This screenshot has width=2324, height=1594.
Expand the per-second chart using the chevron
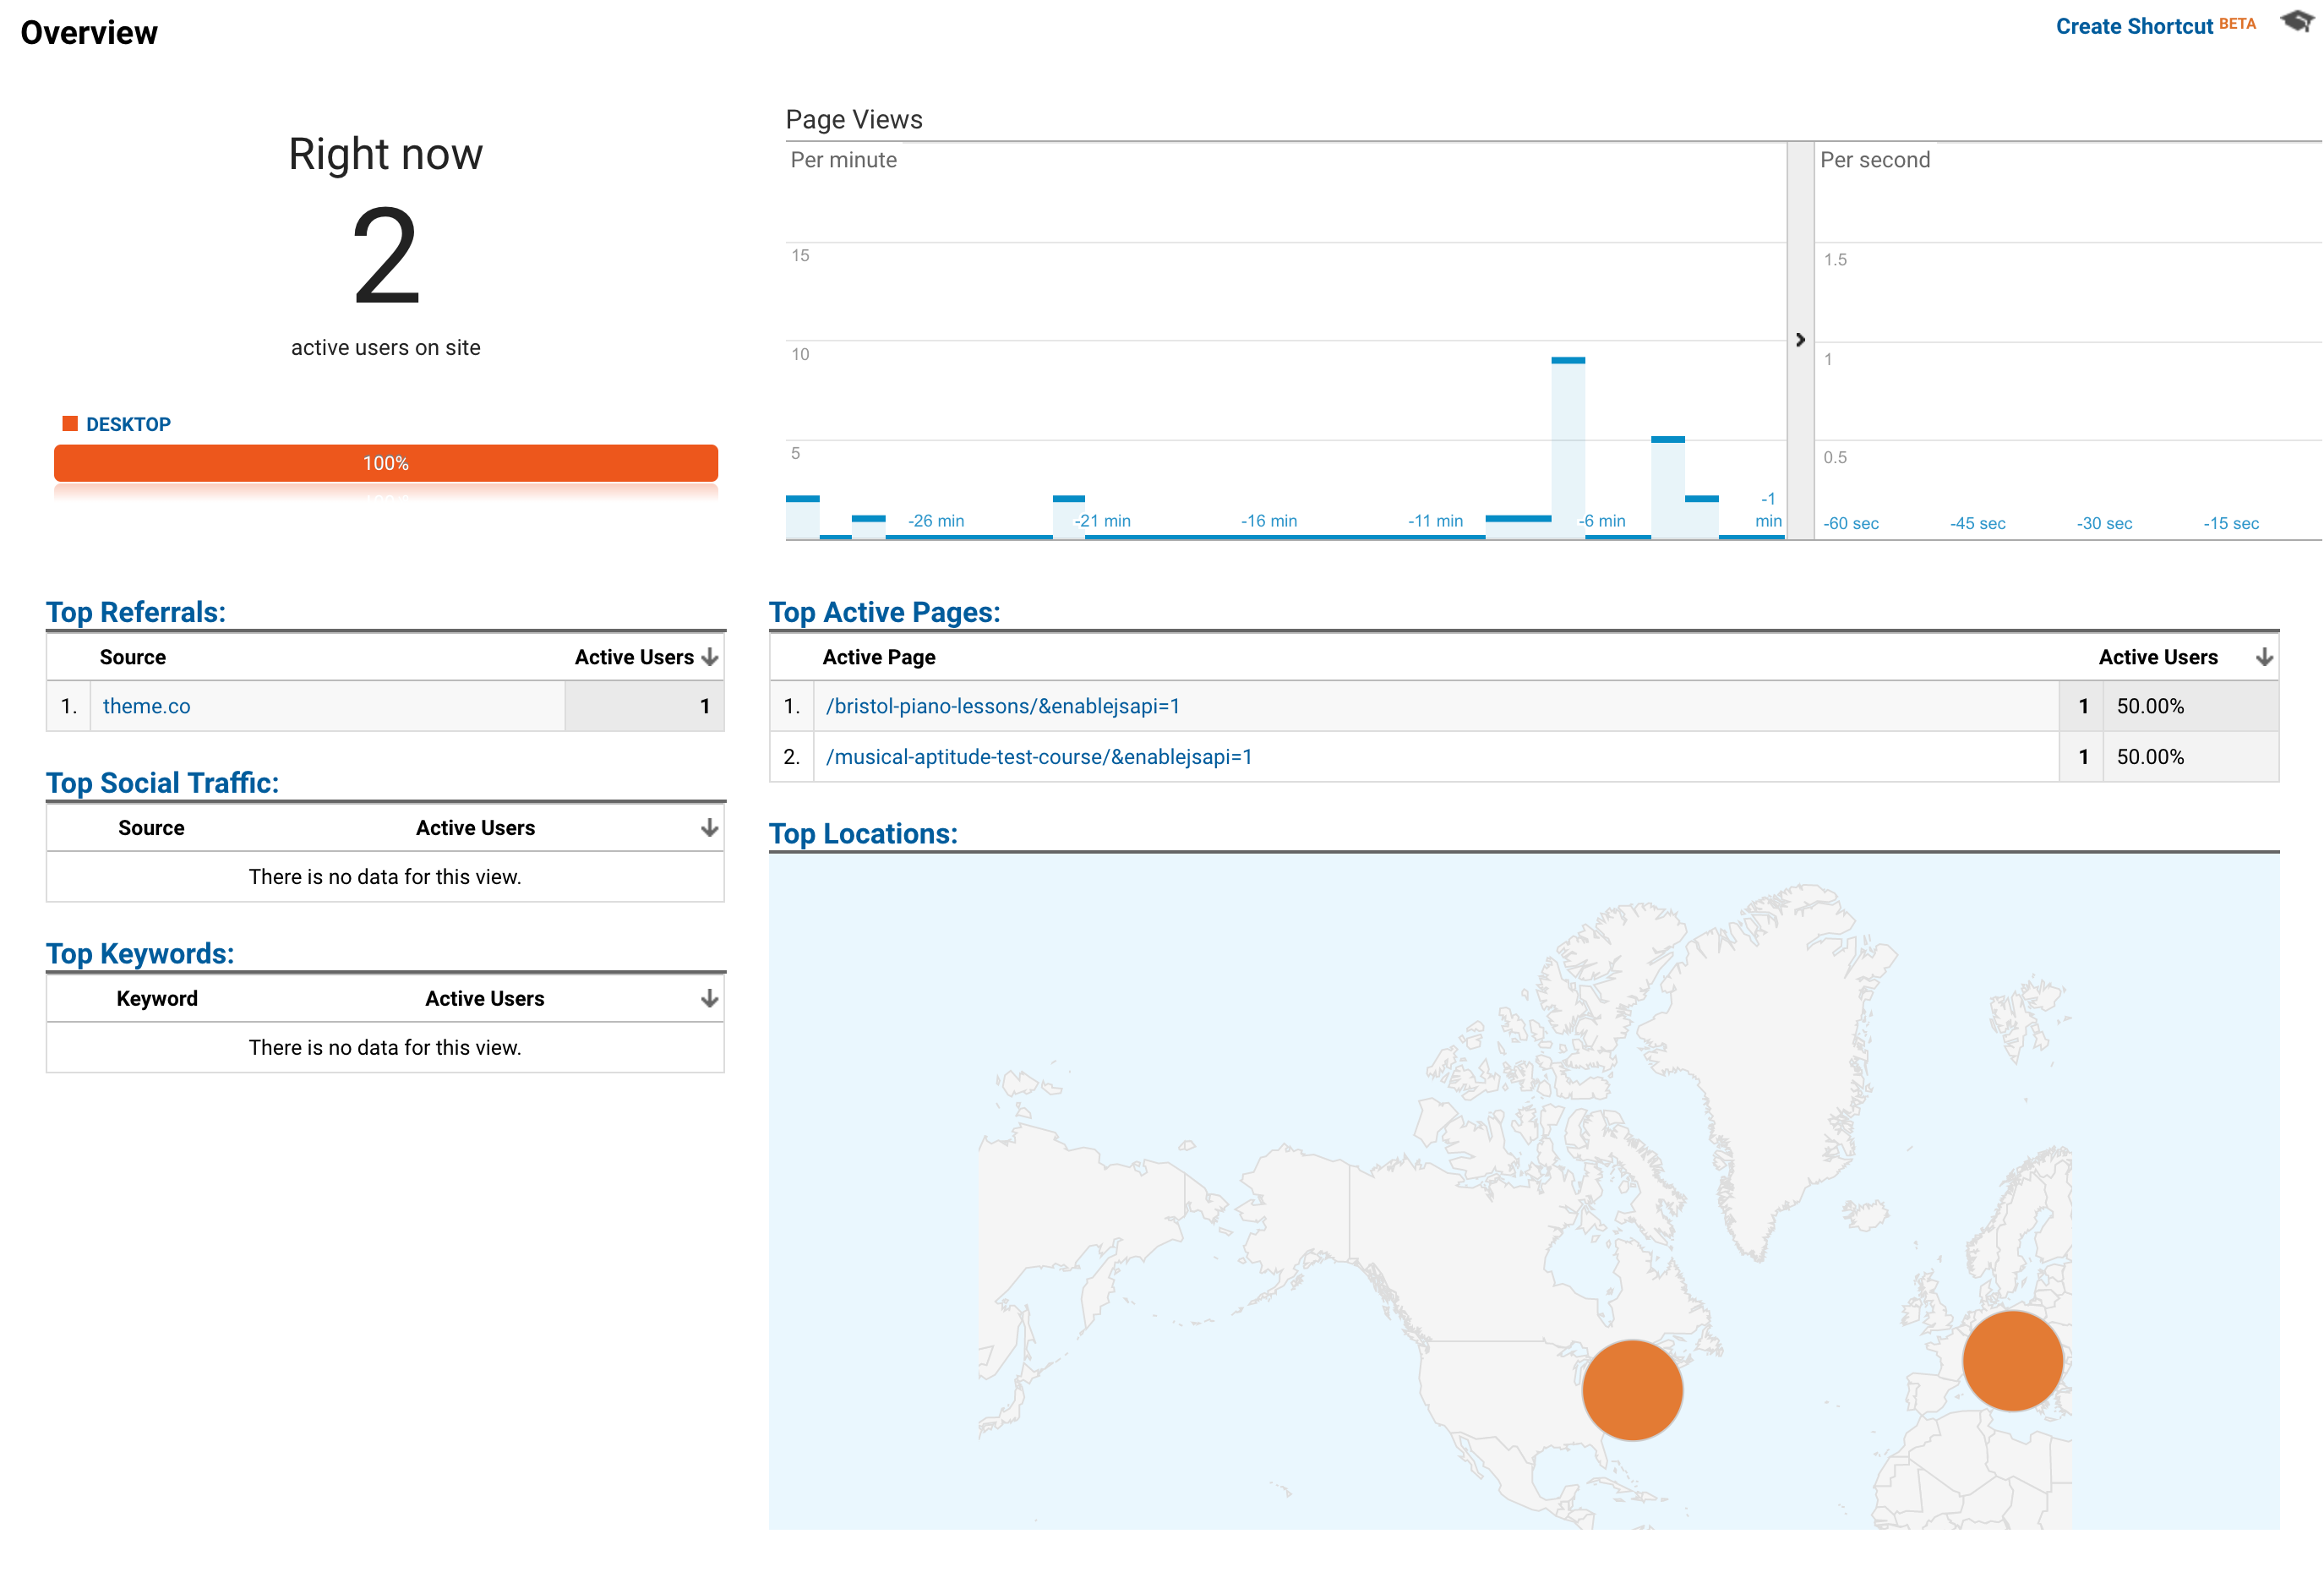pyautogui.click(x=1800, y=340)
